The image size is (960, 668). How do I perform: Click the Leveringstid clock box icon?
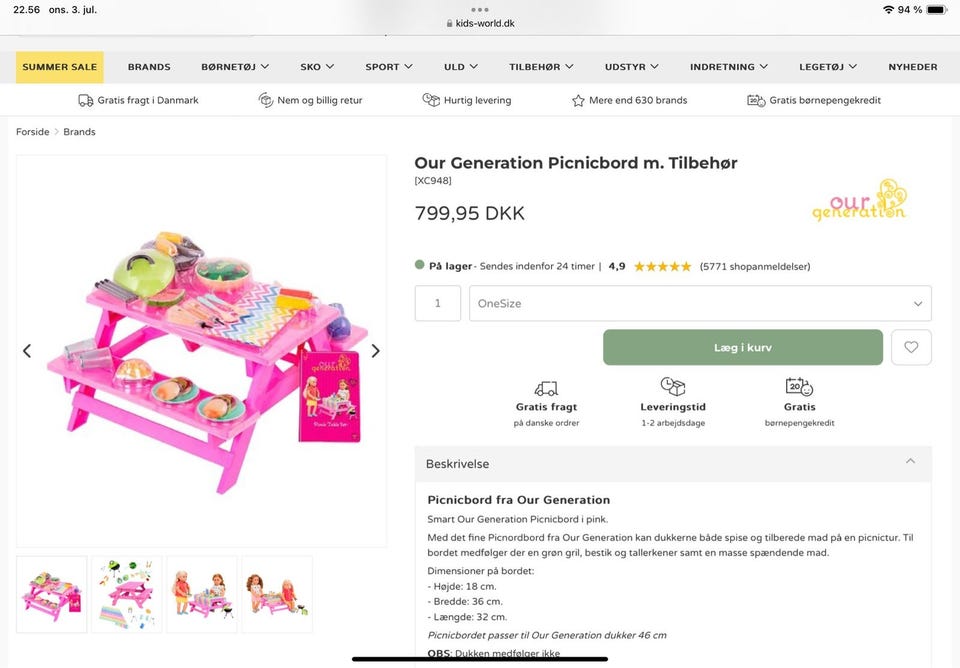673,386
